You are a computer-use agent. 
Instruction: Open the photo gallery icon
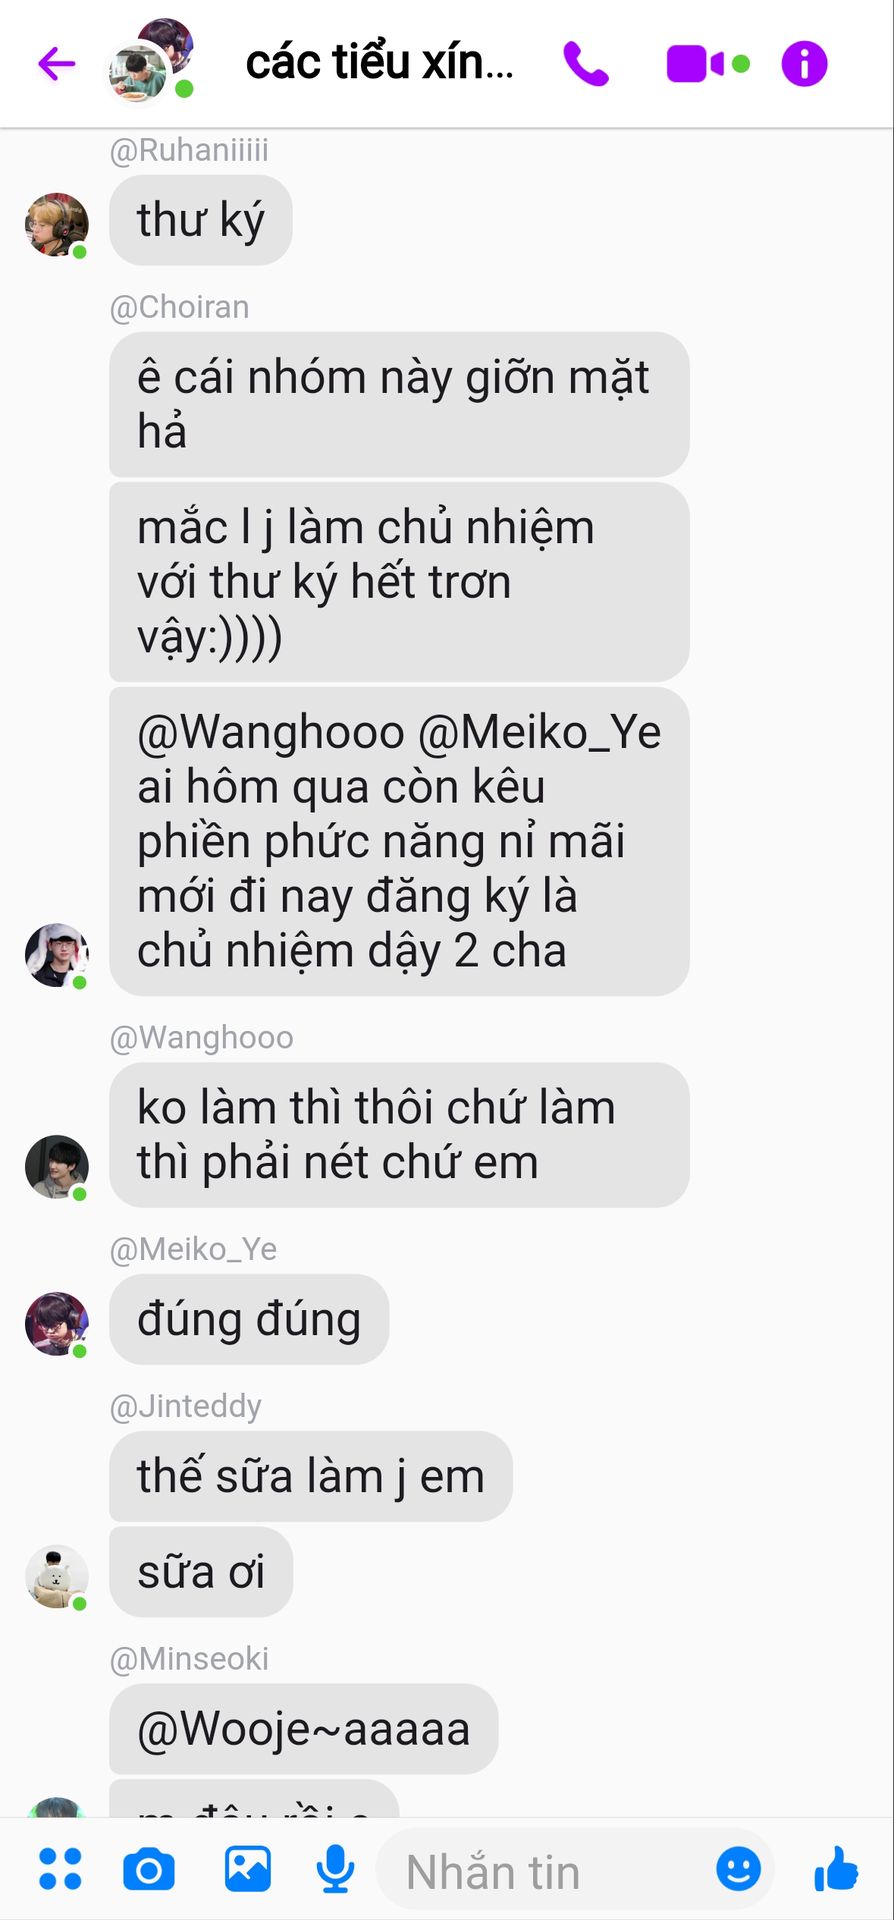click(247, 1869)
